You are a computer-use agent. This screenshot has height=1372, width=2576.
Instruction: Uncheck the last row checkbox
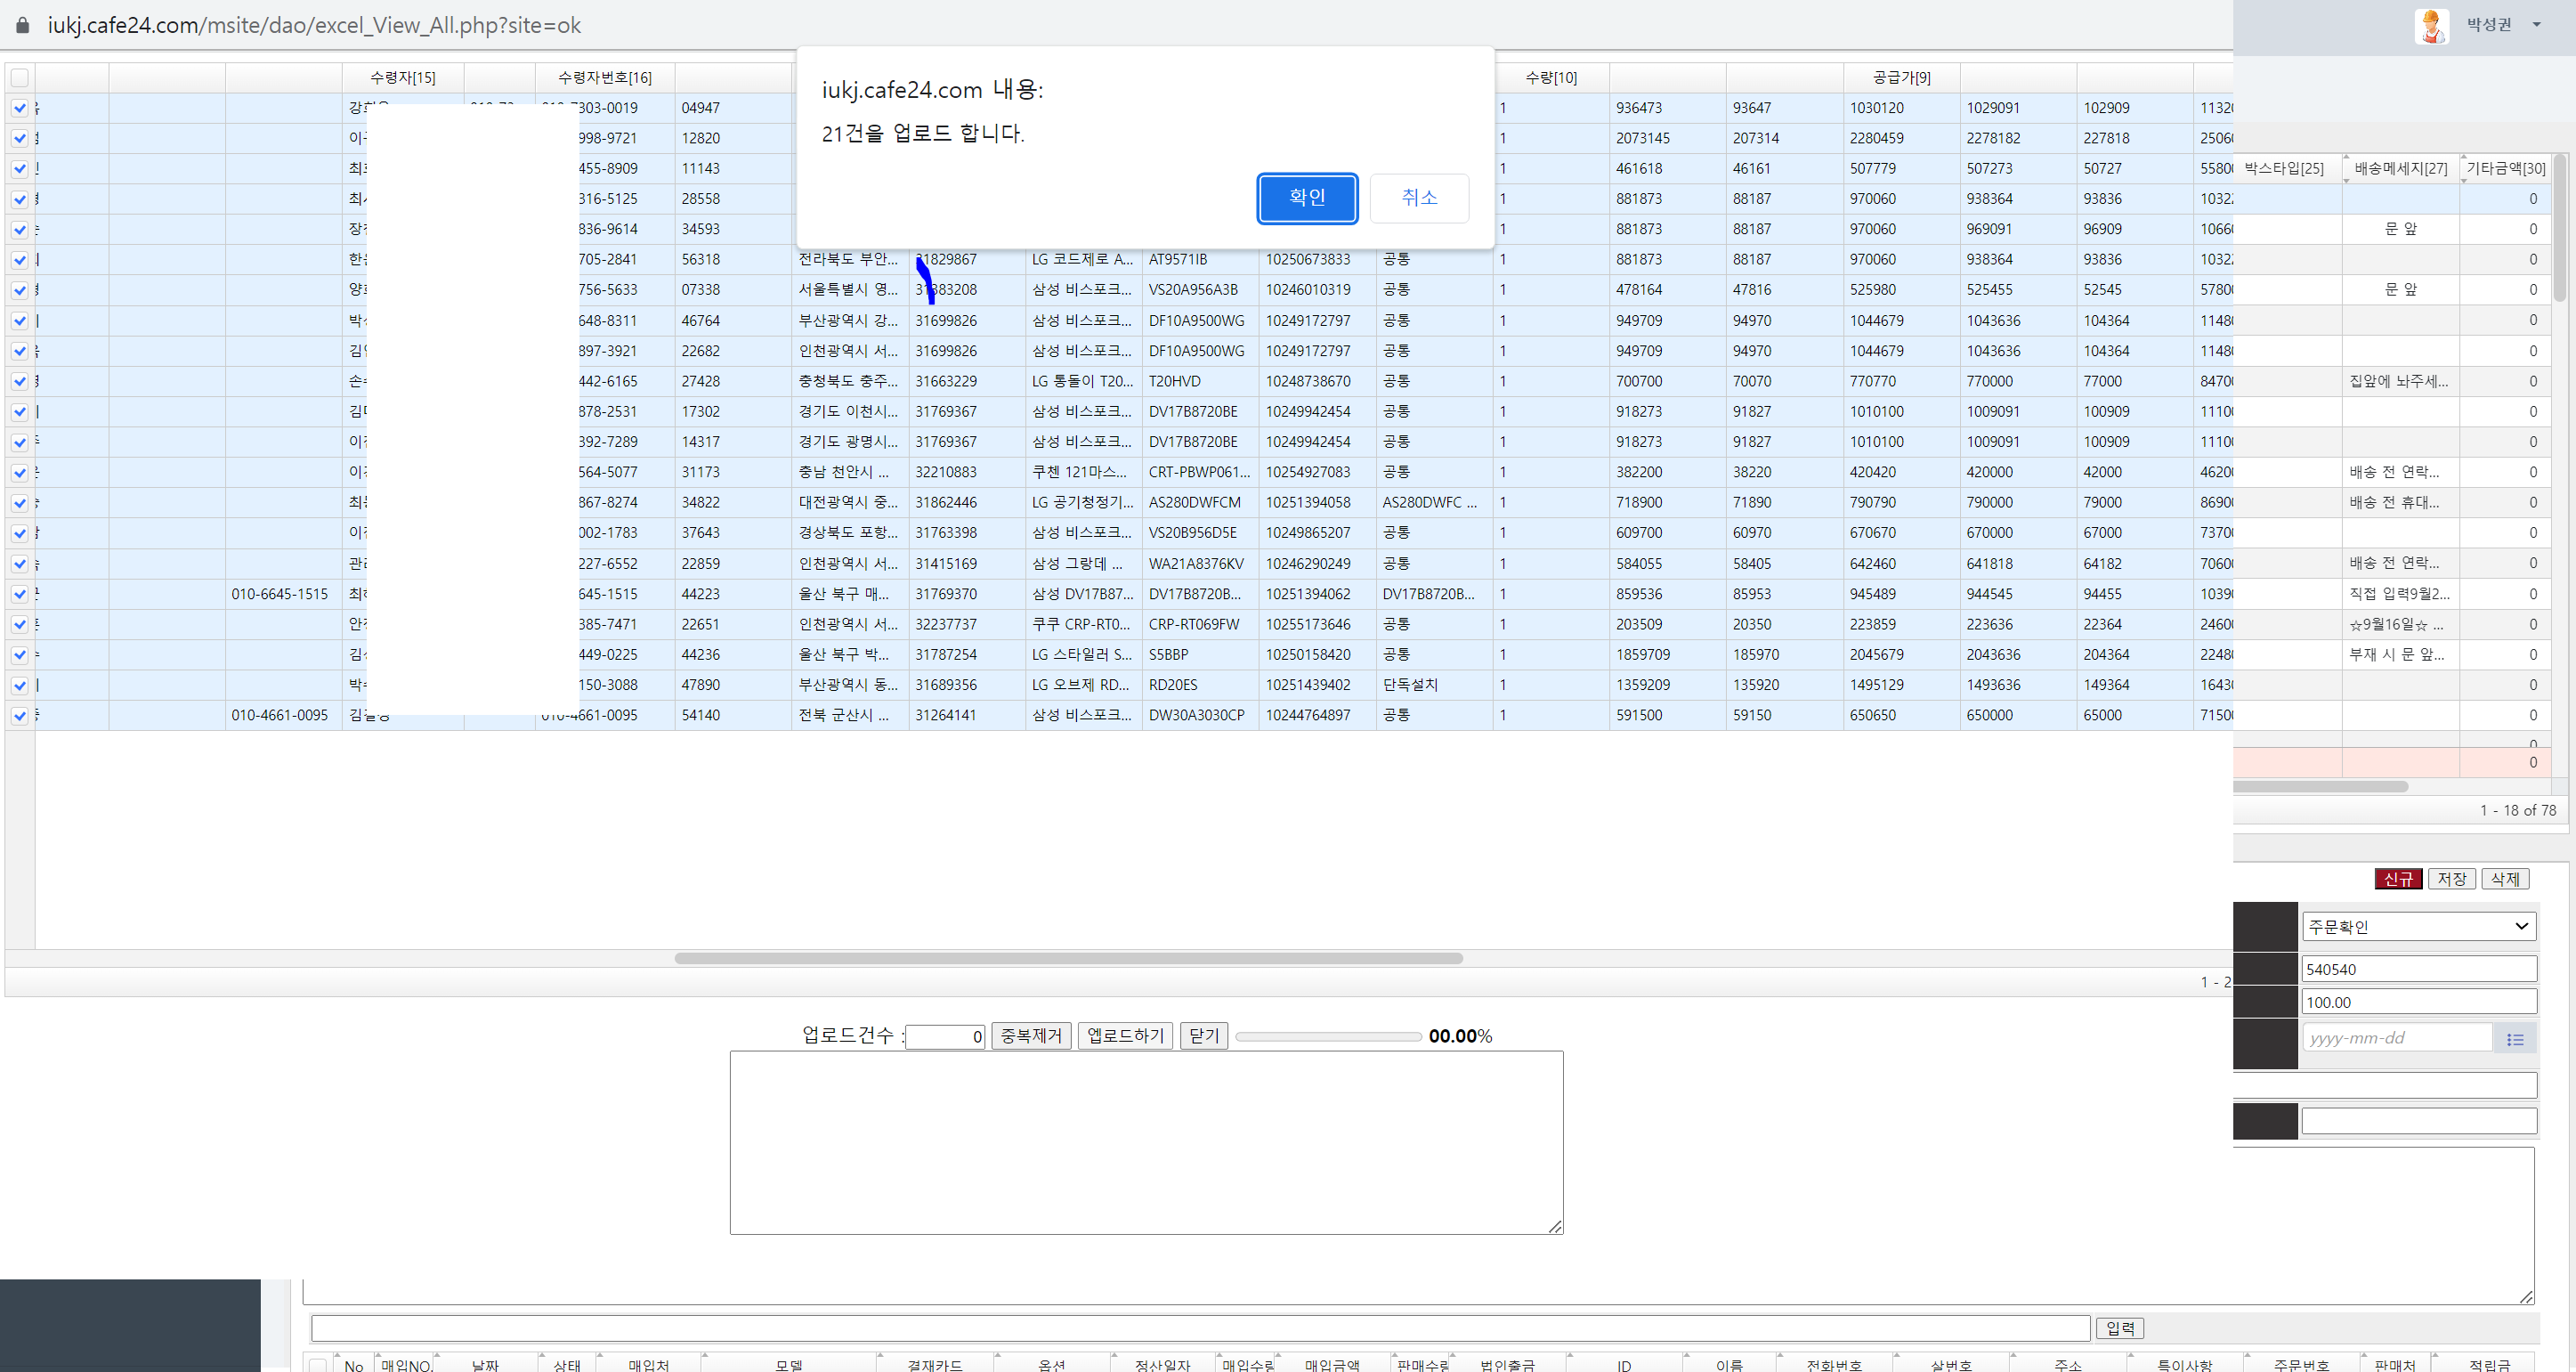[x=20, y=716]
